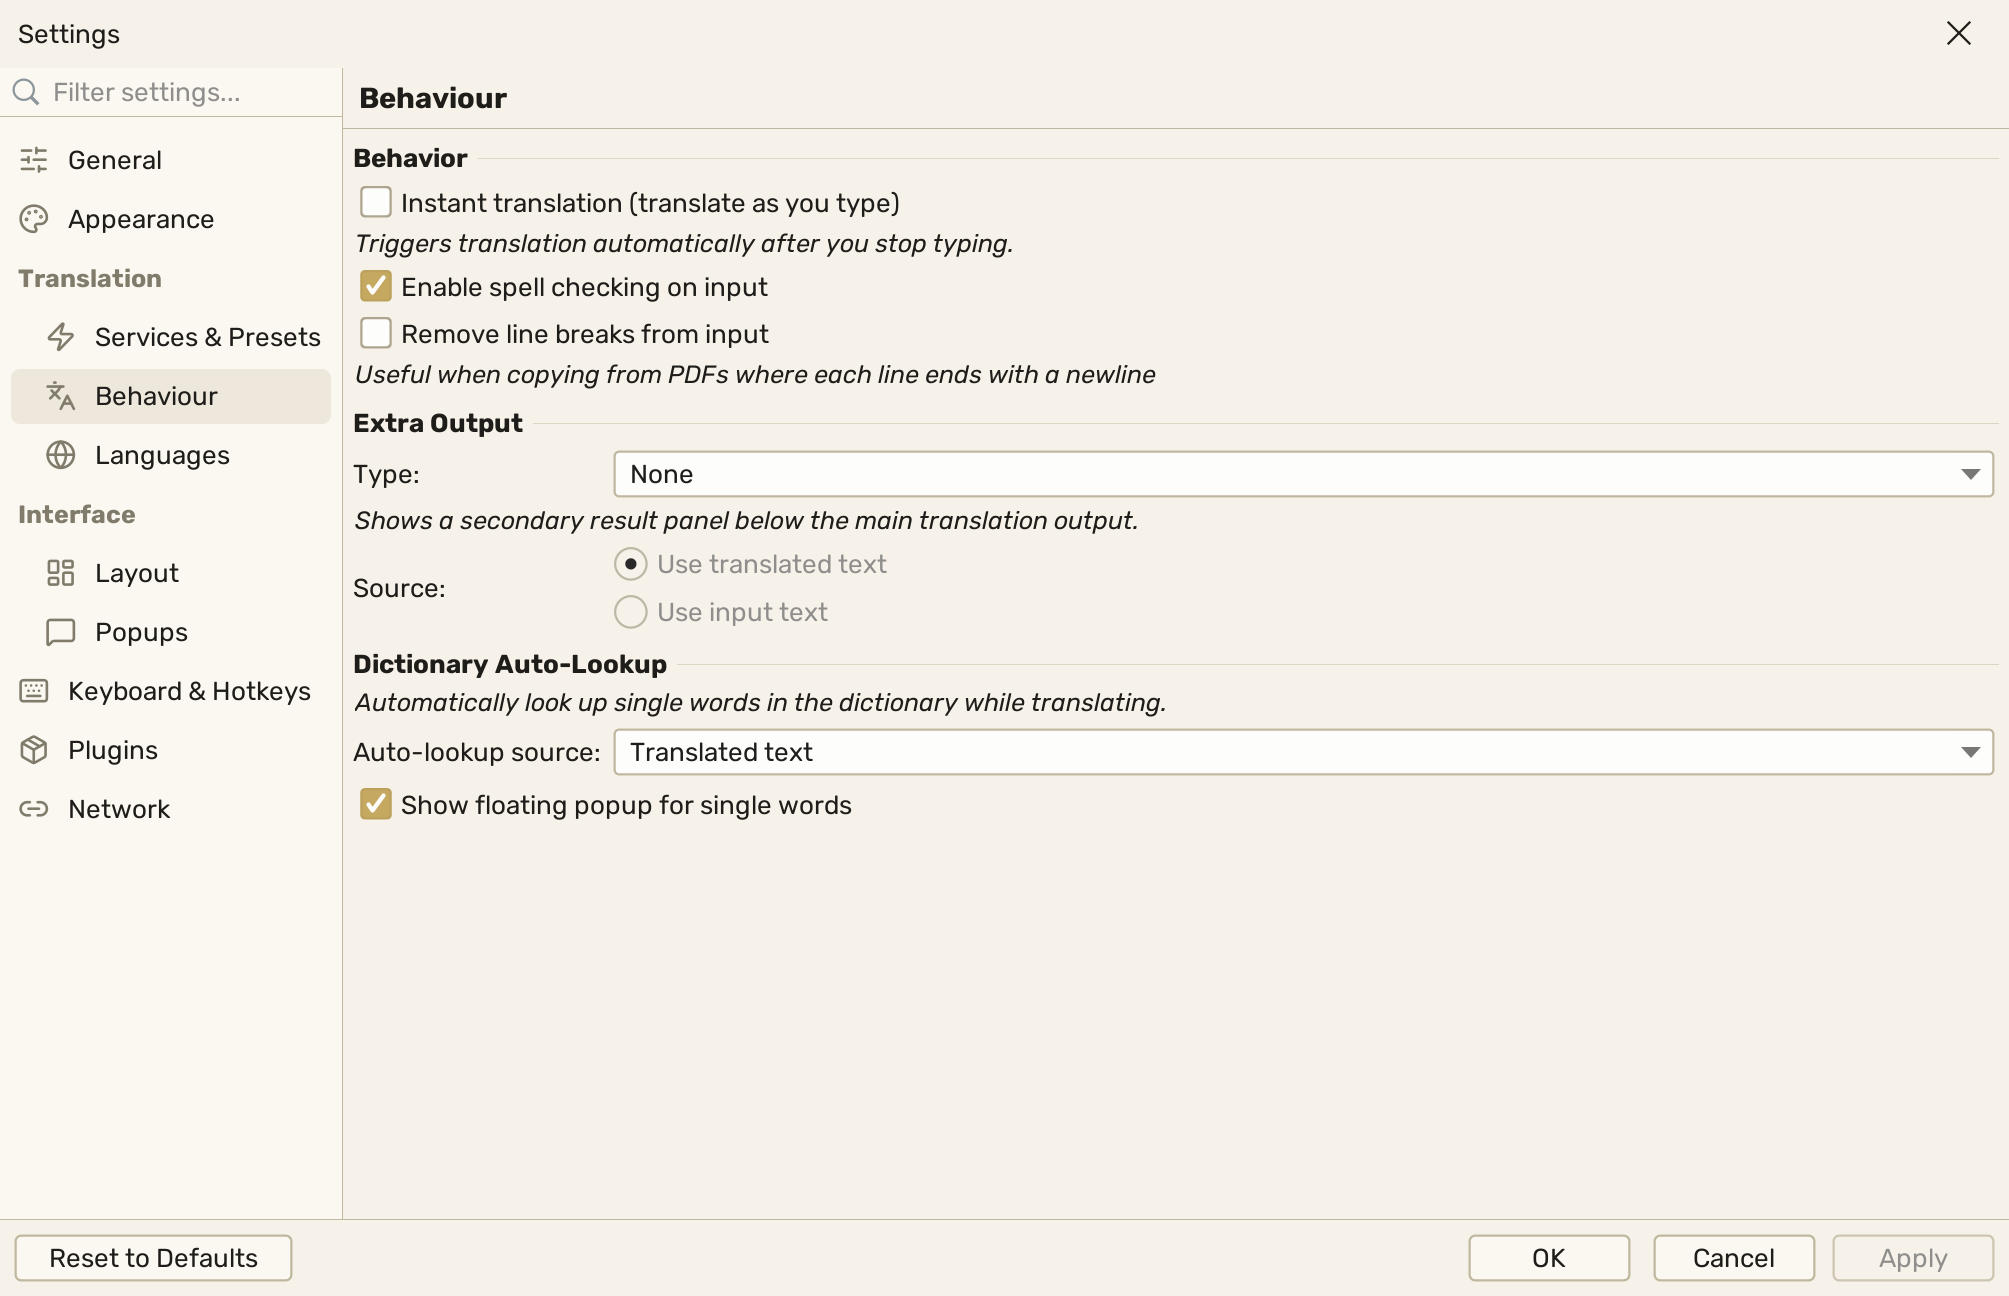
Task: Click the Languages globe icon
Action: click(61, 455)
